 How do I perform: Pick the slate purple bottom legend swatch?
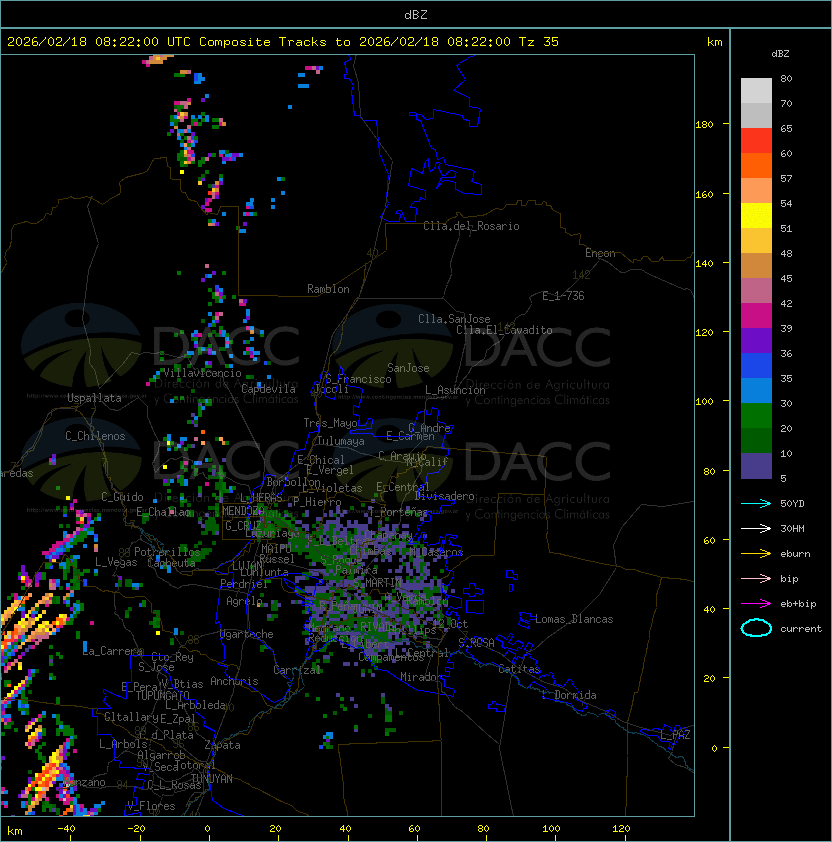[756, 466]
